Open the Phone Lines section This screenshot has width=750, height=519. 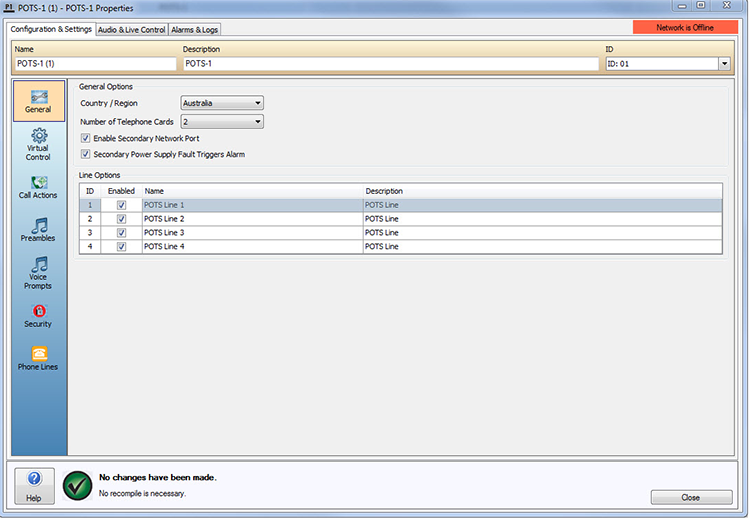(x=38, y=359)
